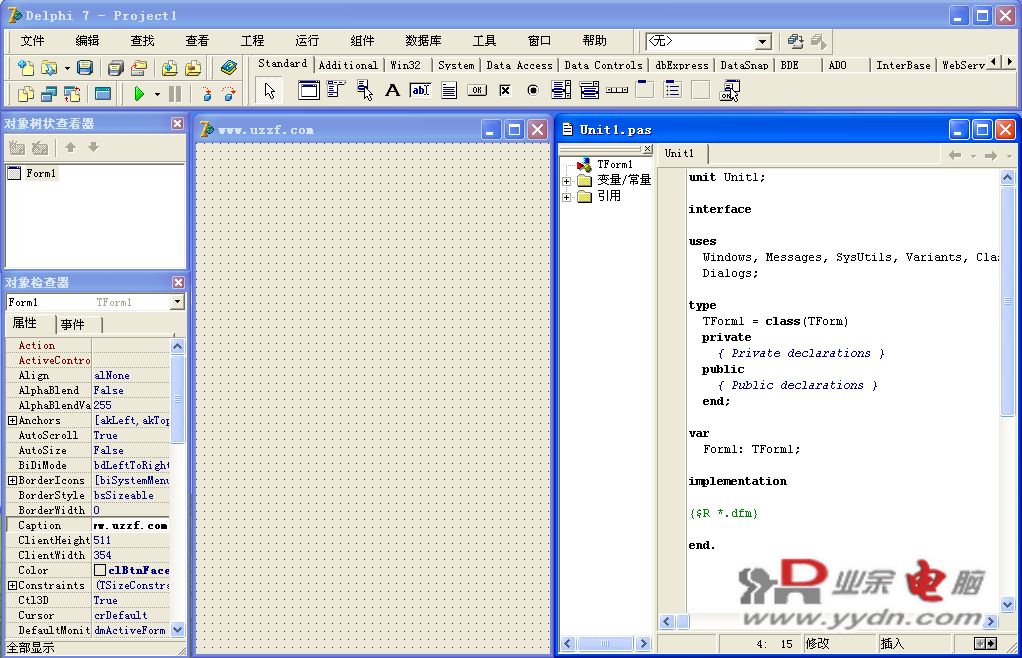Click the View Form toolbar icon
This screenshot has width=1022, height=658.
[x=49, y=94]
